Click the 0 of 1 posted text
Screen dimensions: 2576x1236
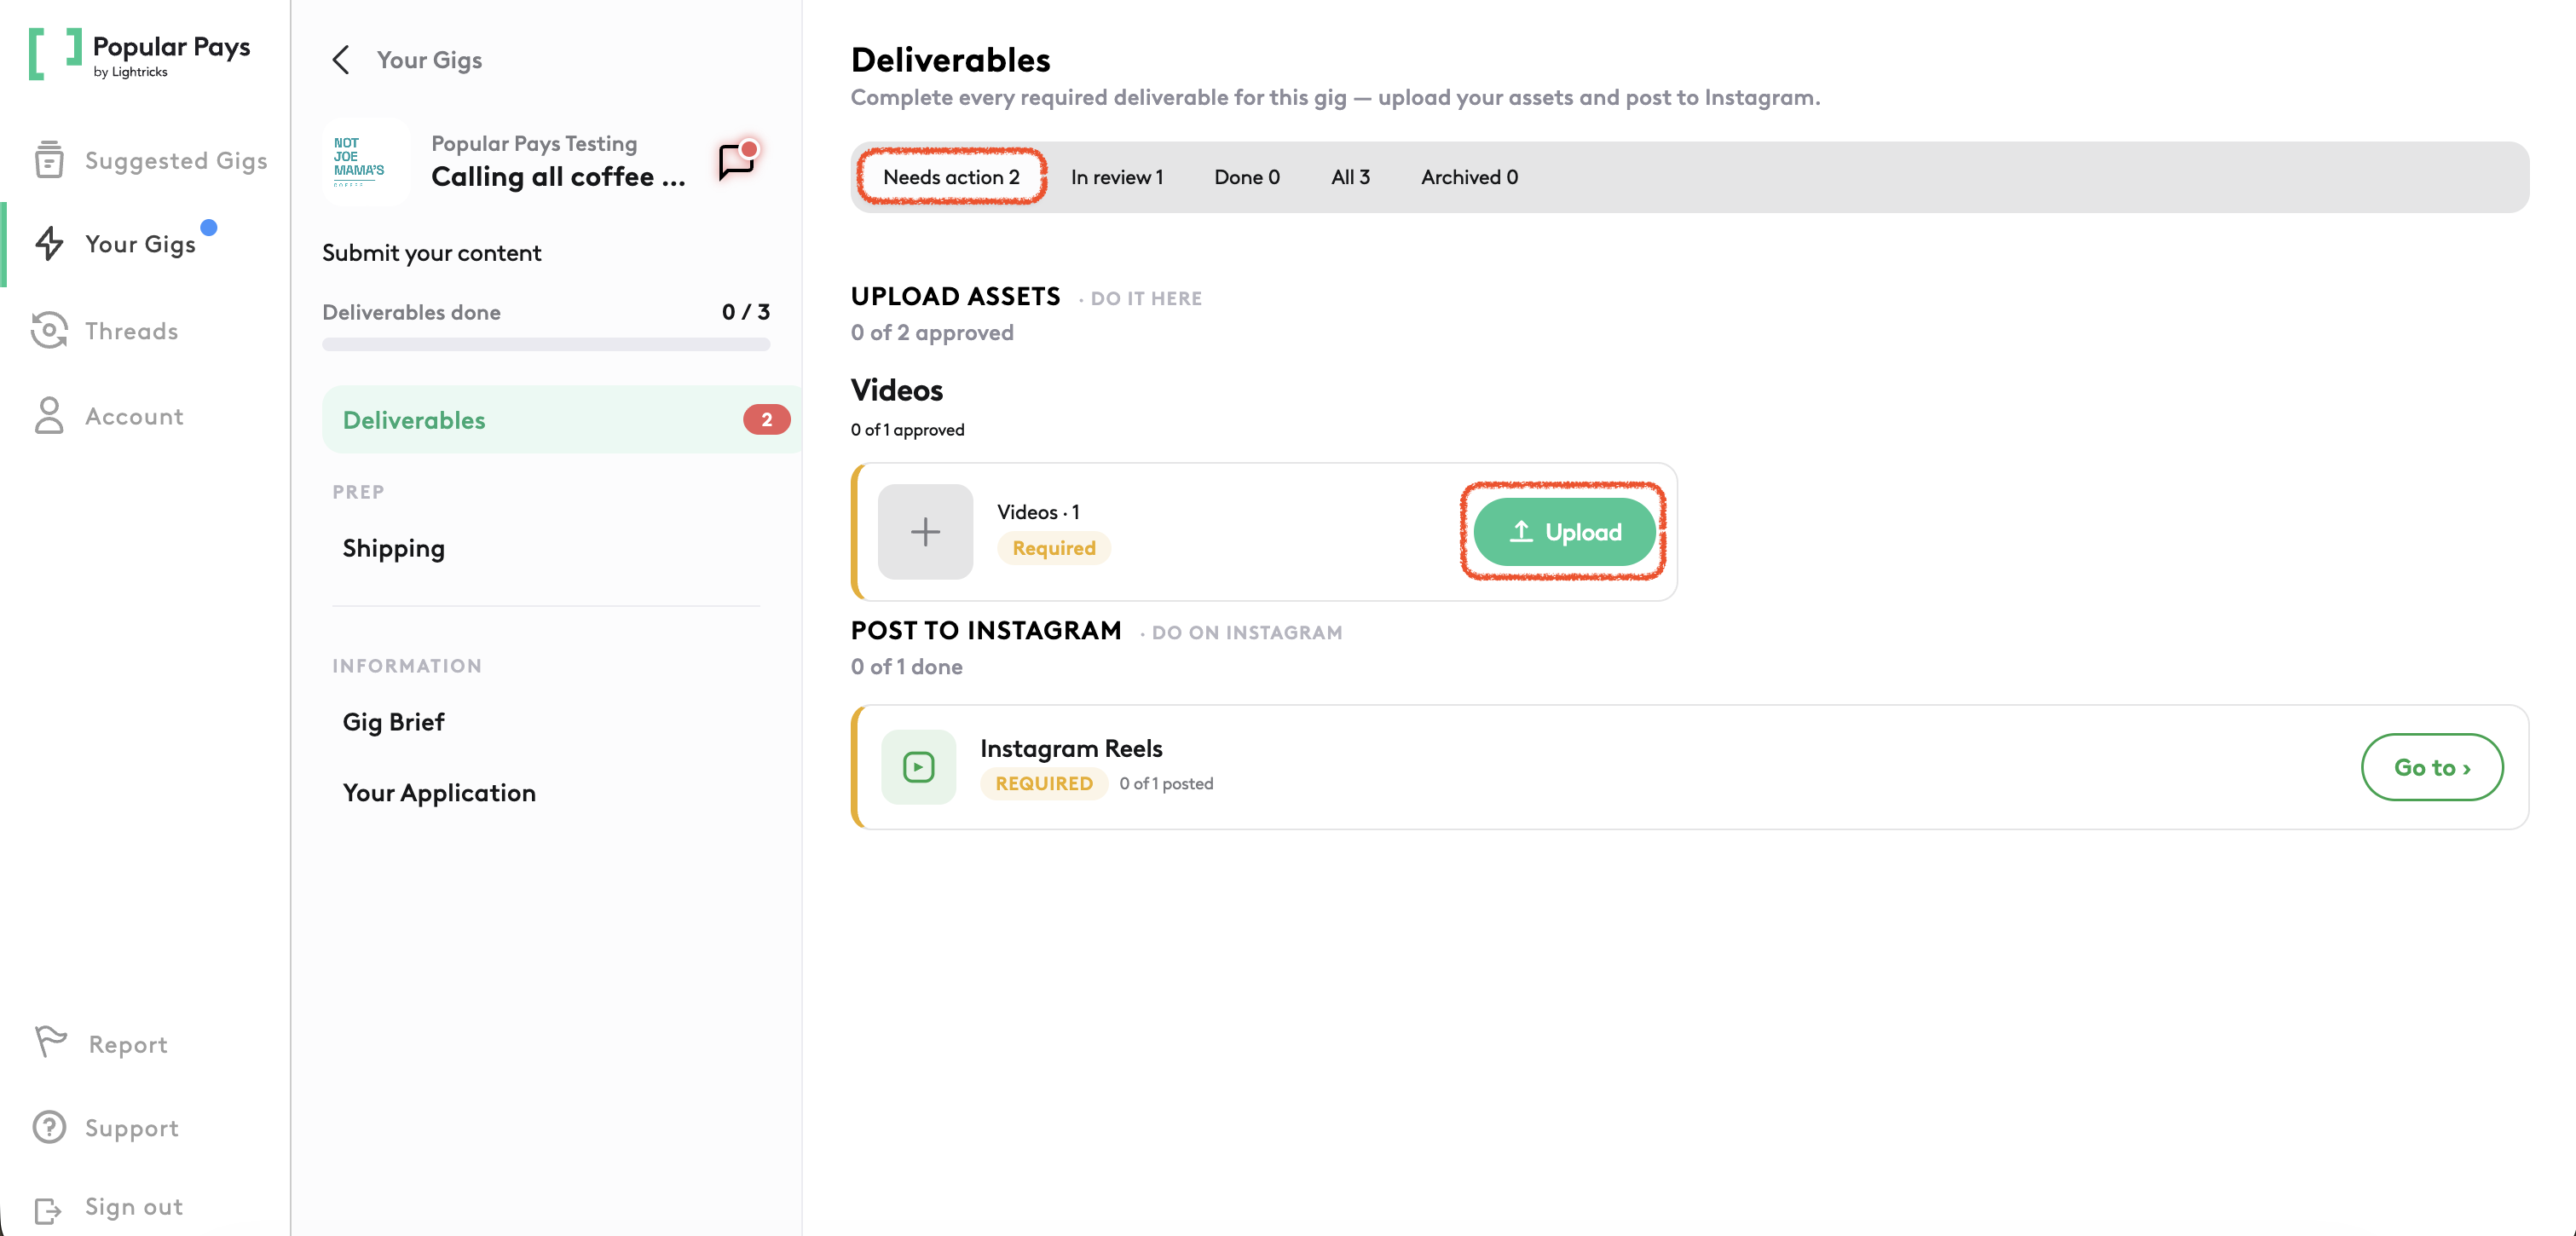coord(1166,784)
